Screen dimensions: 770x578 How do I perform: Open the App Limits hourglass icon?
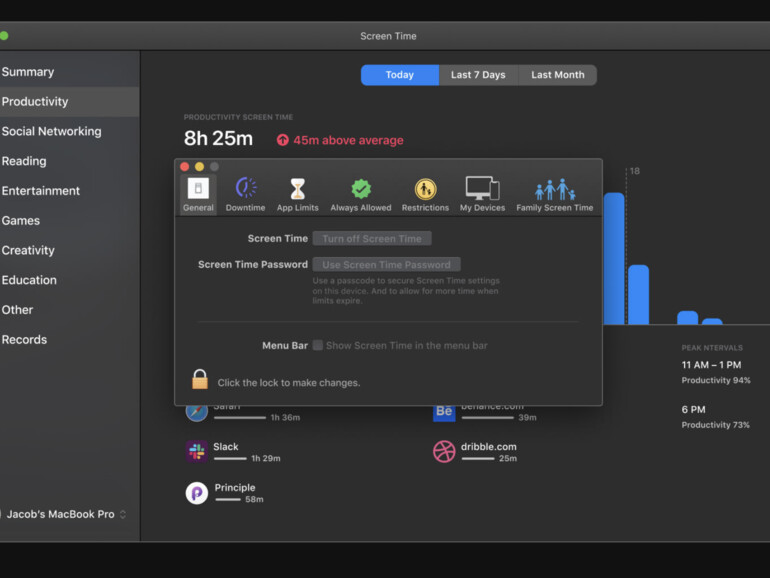298,189
